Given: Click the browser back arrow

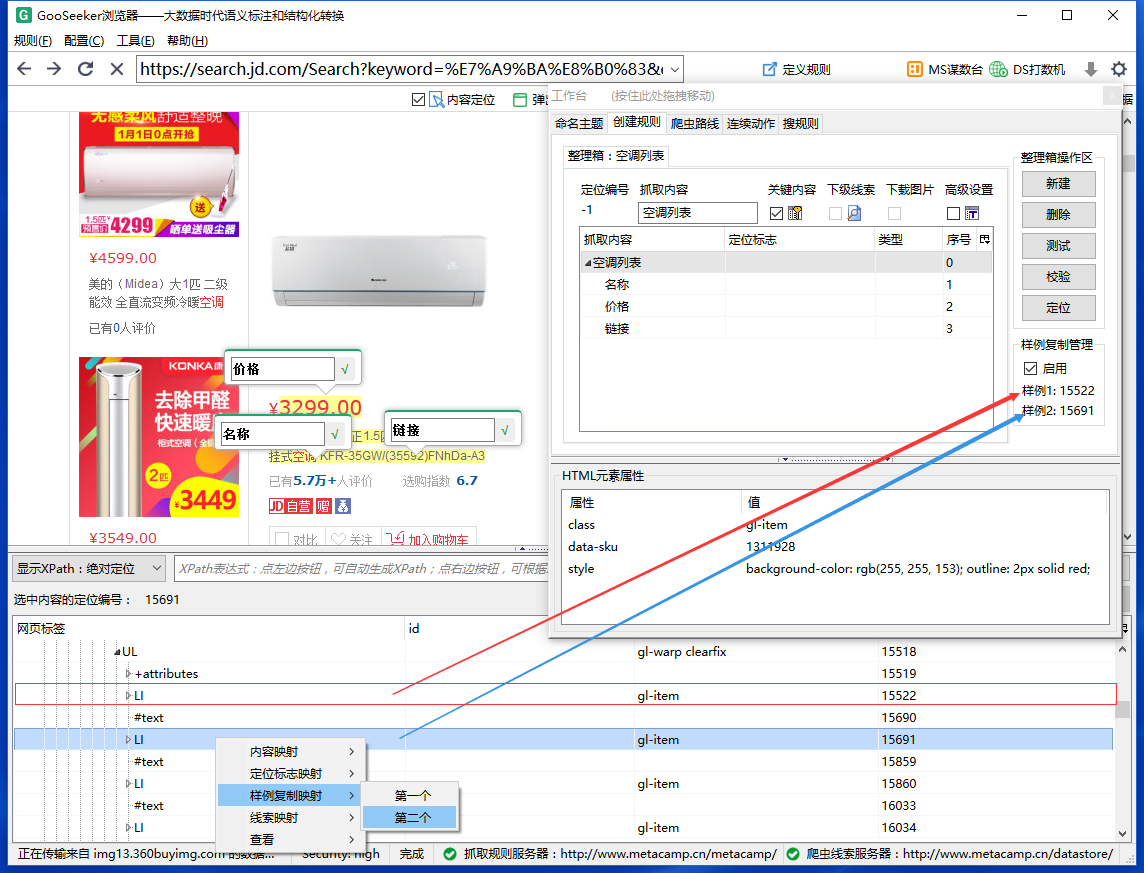Looking at the screenshot, I should [x=24, y=69].
